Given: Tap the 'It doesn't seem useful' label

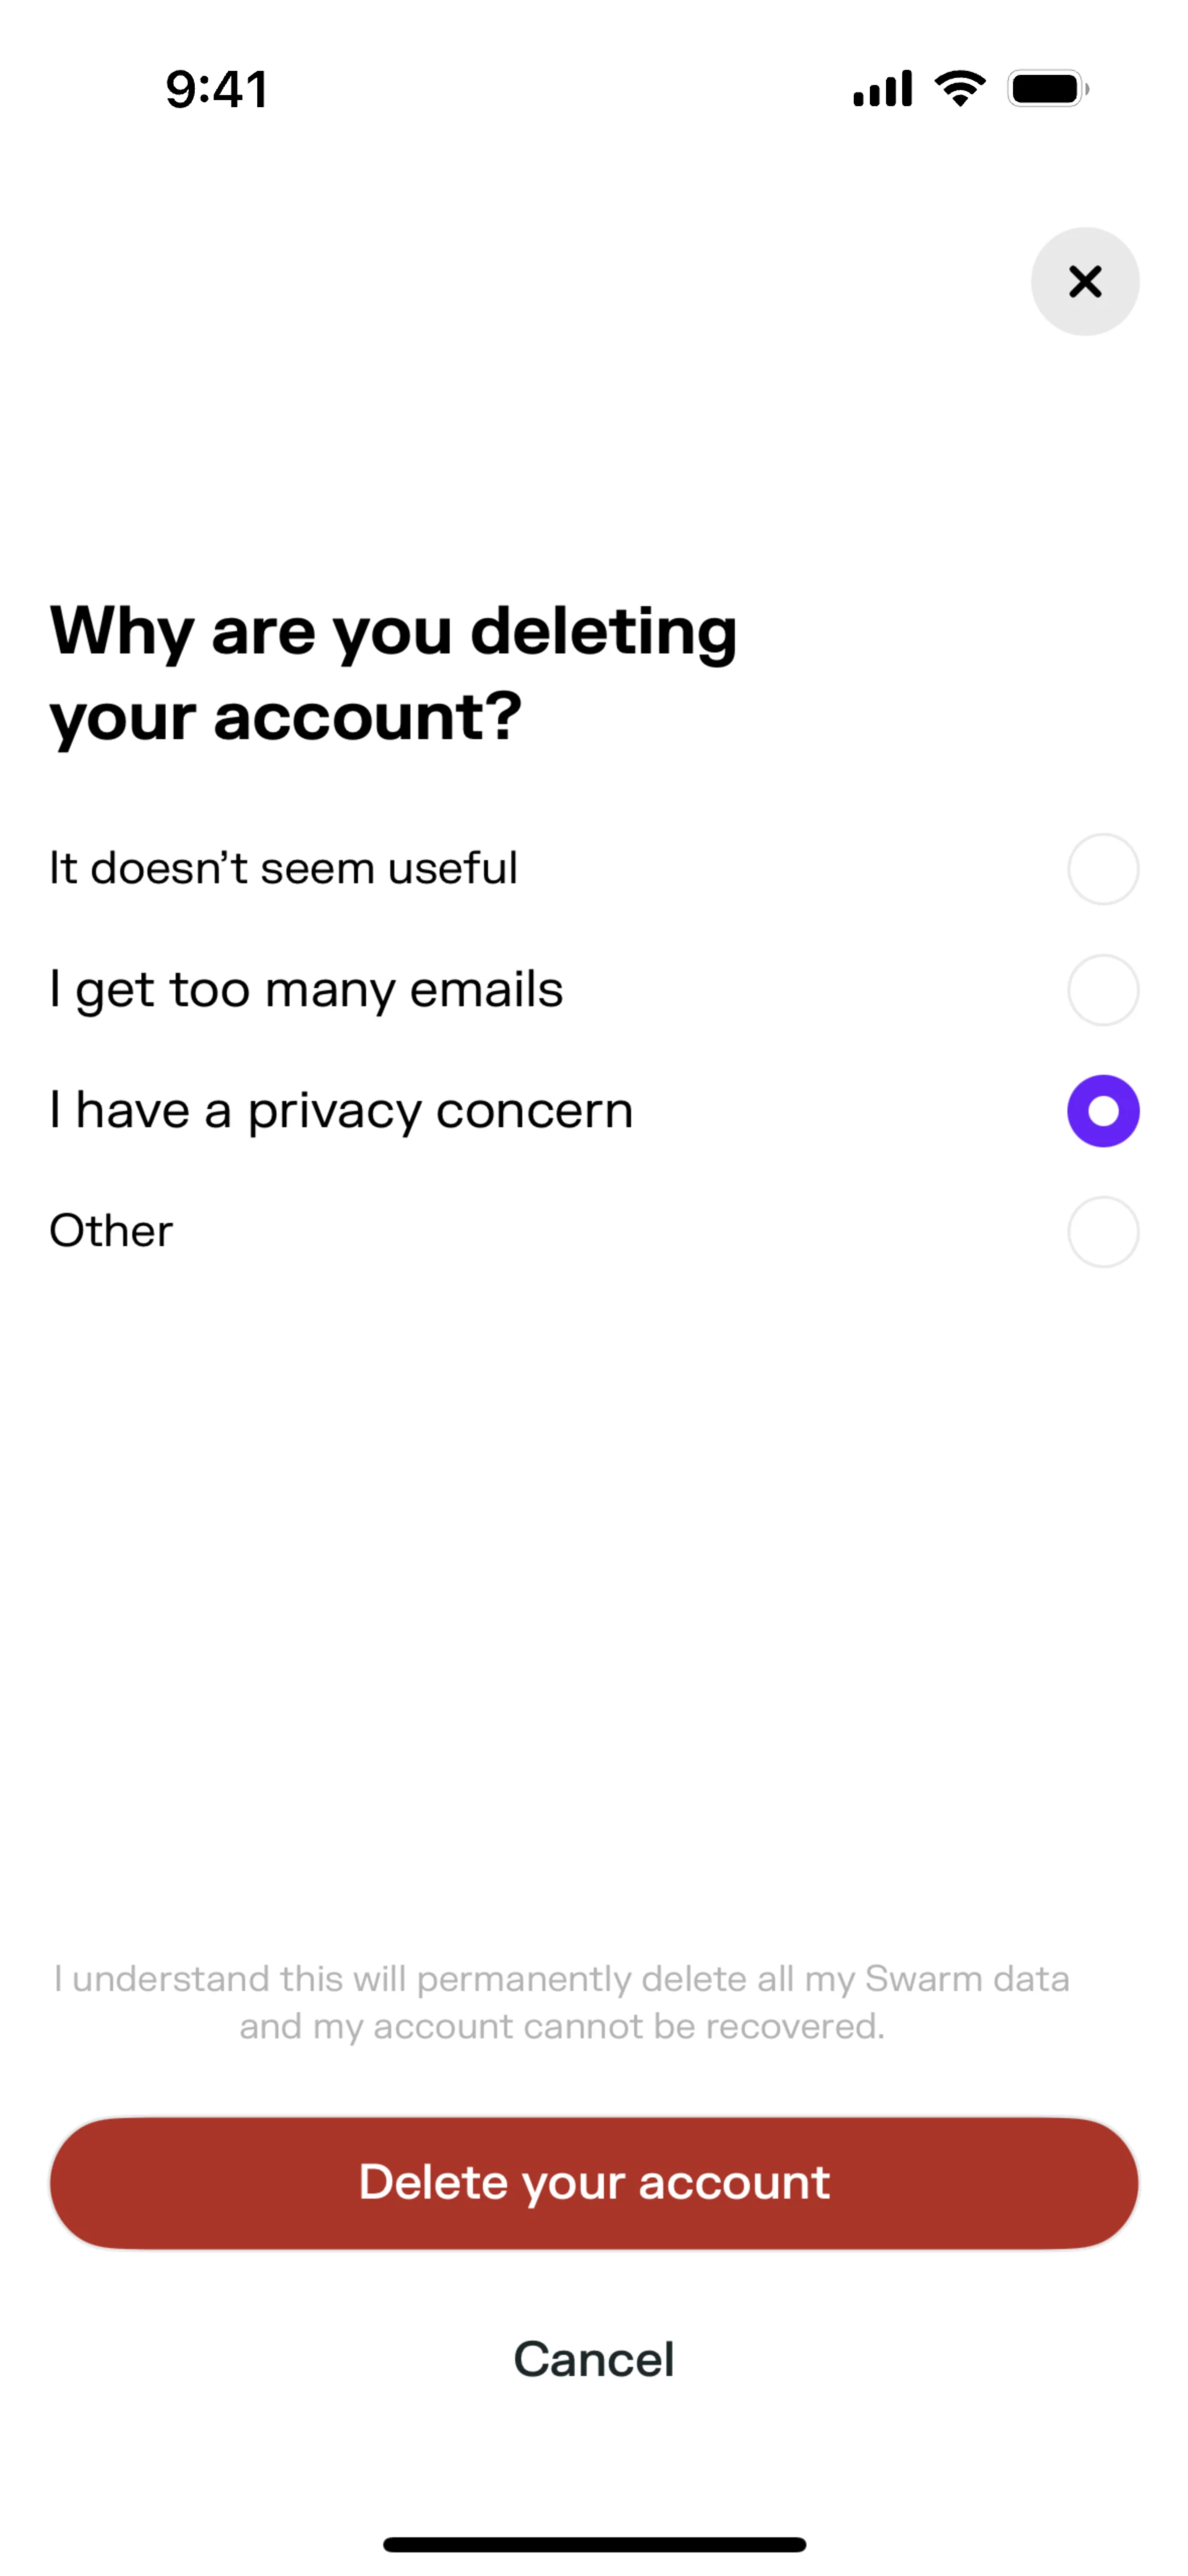Looking at the screenshot, I should point(284,868).
